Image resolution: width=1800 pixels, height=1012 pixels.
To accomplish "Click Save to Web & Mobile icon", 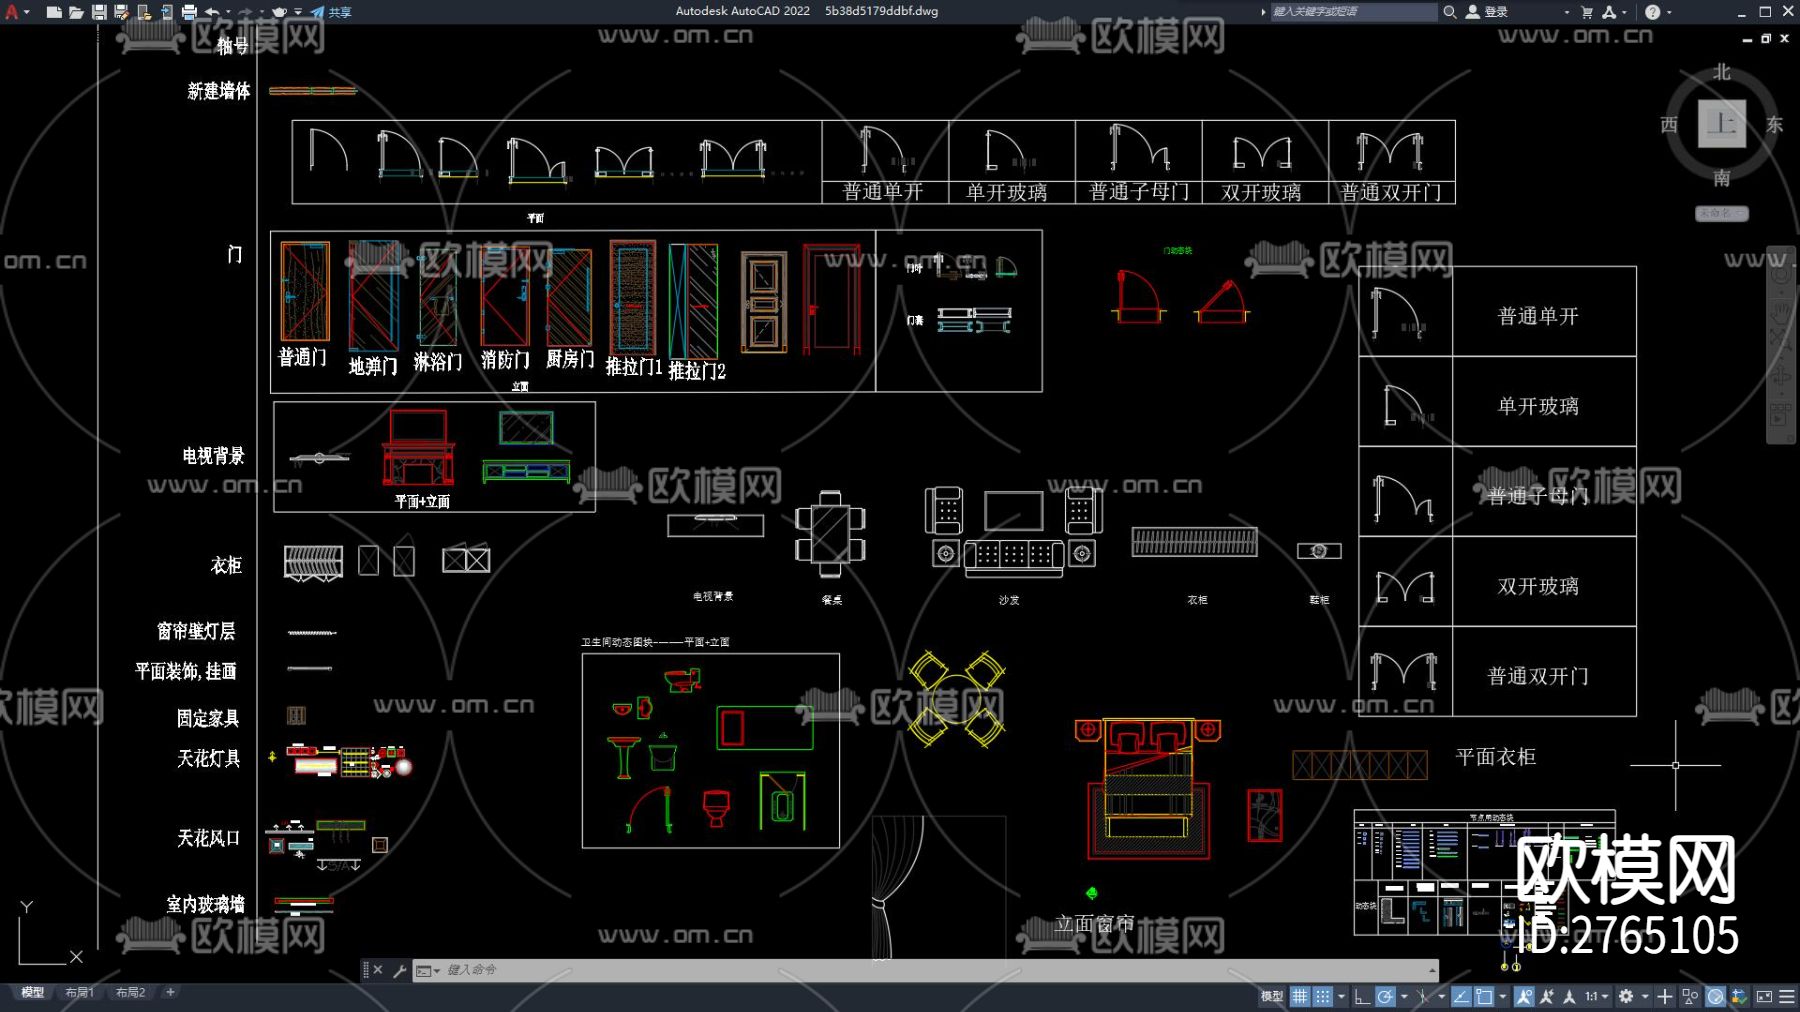I will point(166,12).
